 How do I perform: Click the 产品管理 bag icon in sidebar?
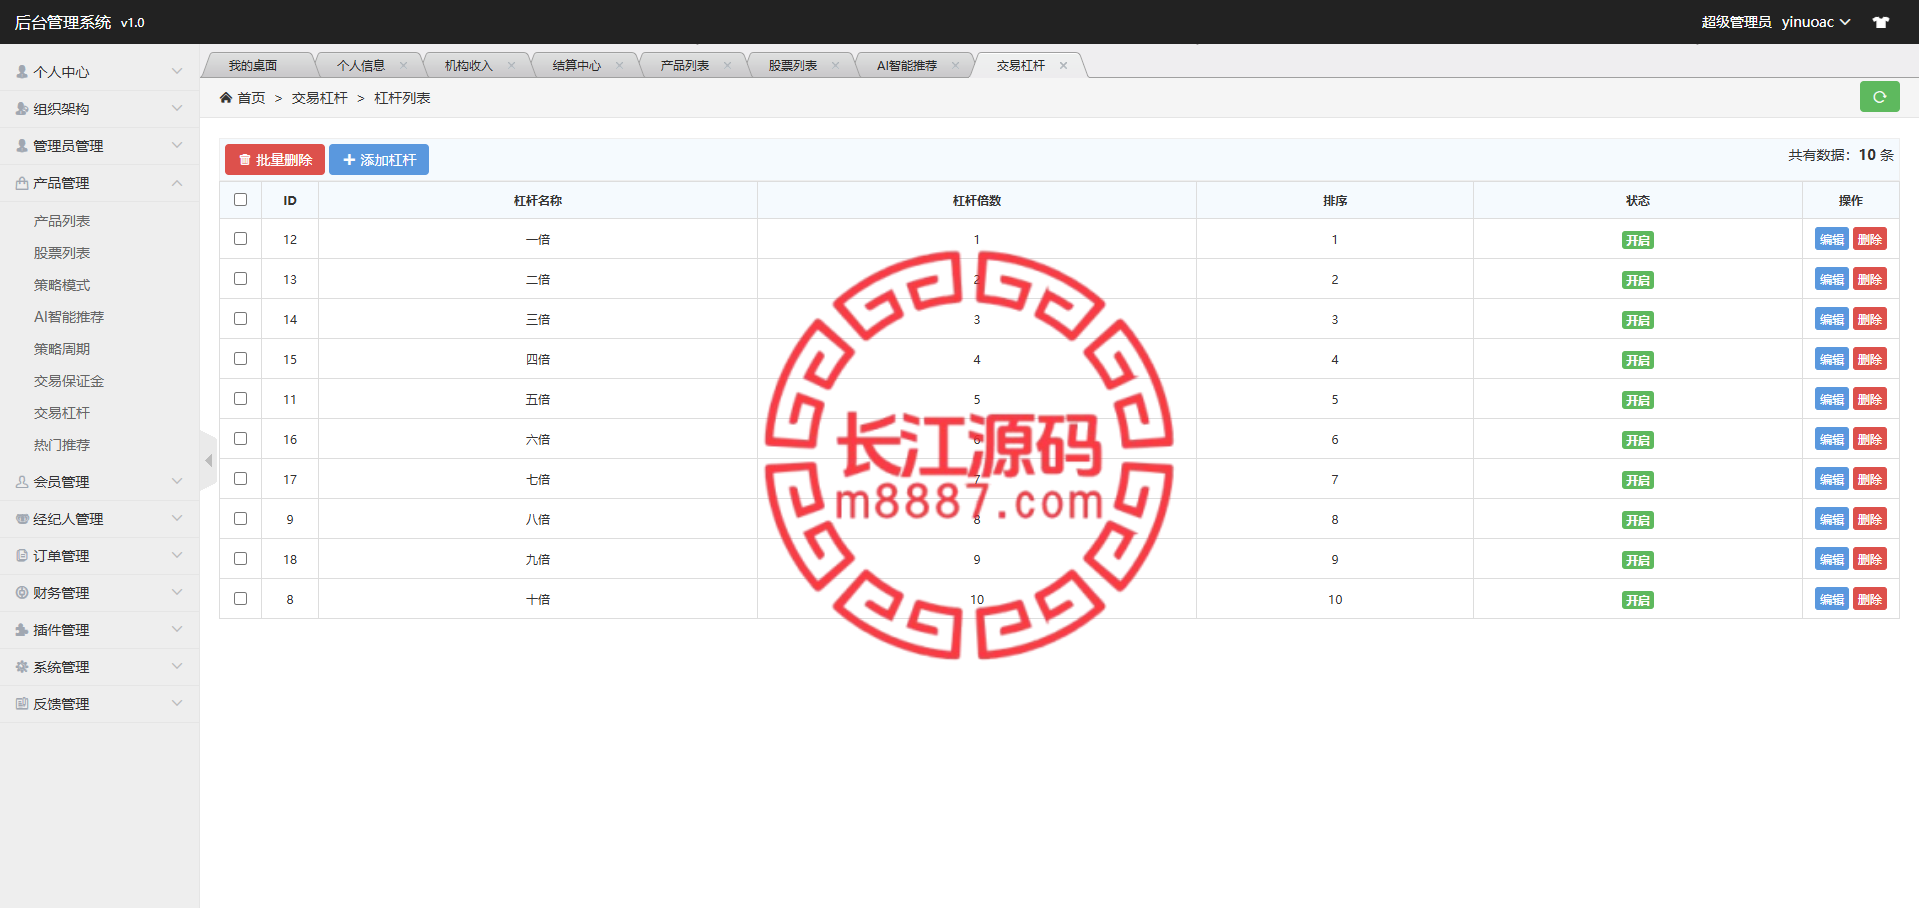pos(22,183)
